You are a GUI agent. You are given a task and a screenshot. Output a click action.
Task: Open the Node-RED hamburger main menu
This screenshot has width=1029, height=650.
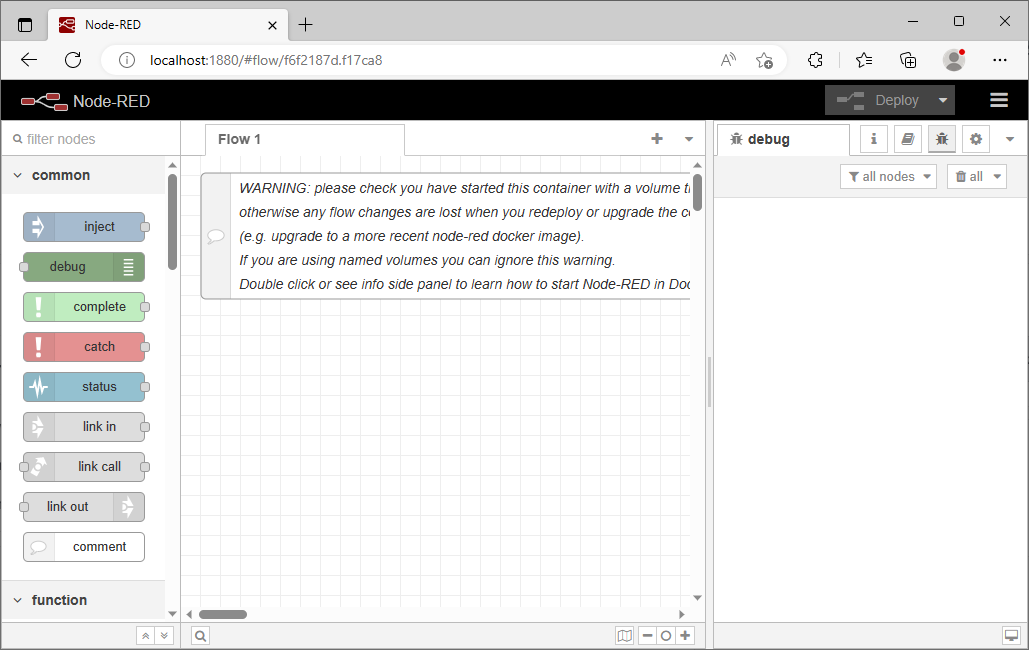[999, 100]
